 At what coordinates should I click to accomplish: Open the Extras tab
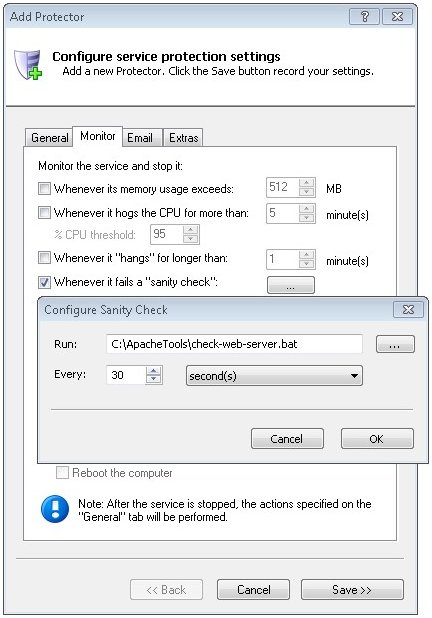(183, 138)
